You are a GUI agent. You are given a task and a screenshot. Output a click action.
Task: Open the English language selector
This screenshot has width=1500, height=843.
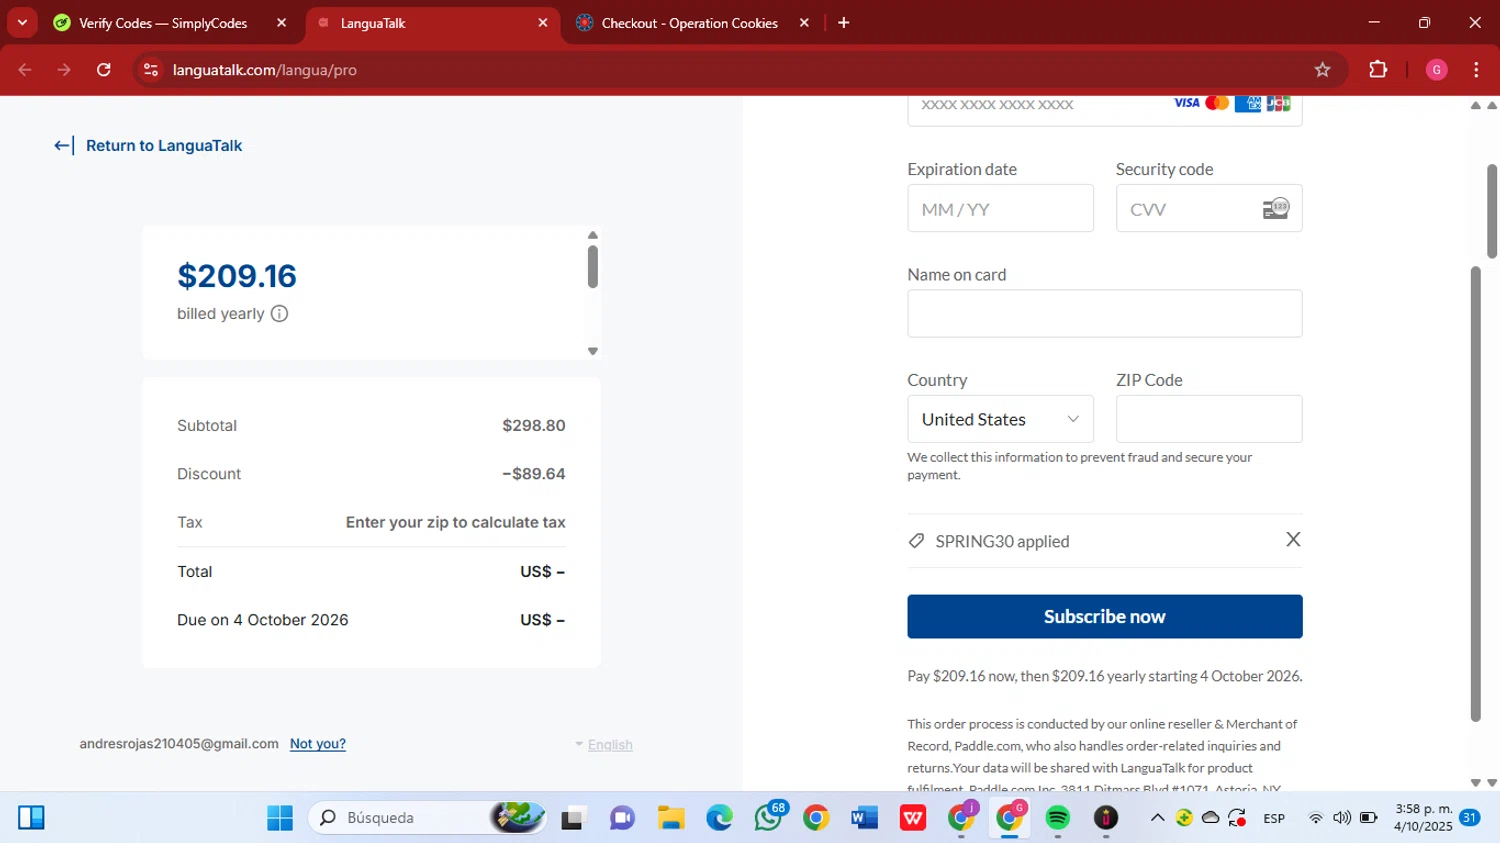point(604,745)
